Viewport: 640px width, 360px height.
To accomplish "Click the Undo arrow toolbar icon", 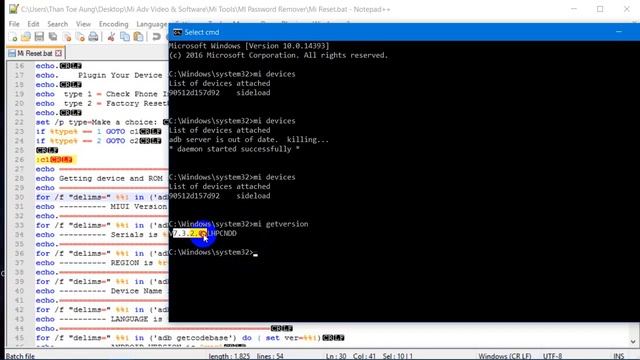I will (x=156, y=37).
